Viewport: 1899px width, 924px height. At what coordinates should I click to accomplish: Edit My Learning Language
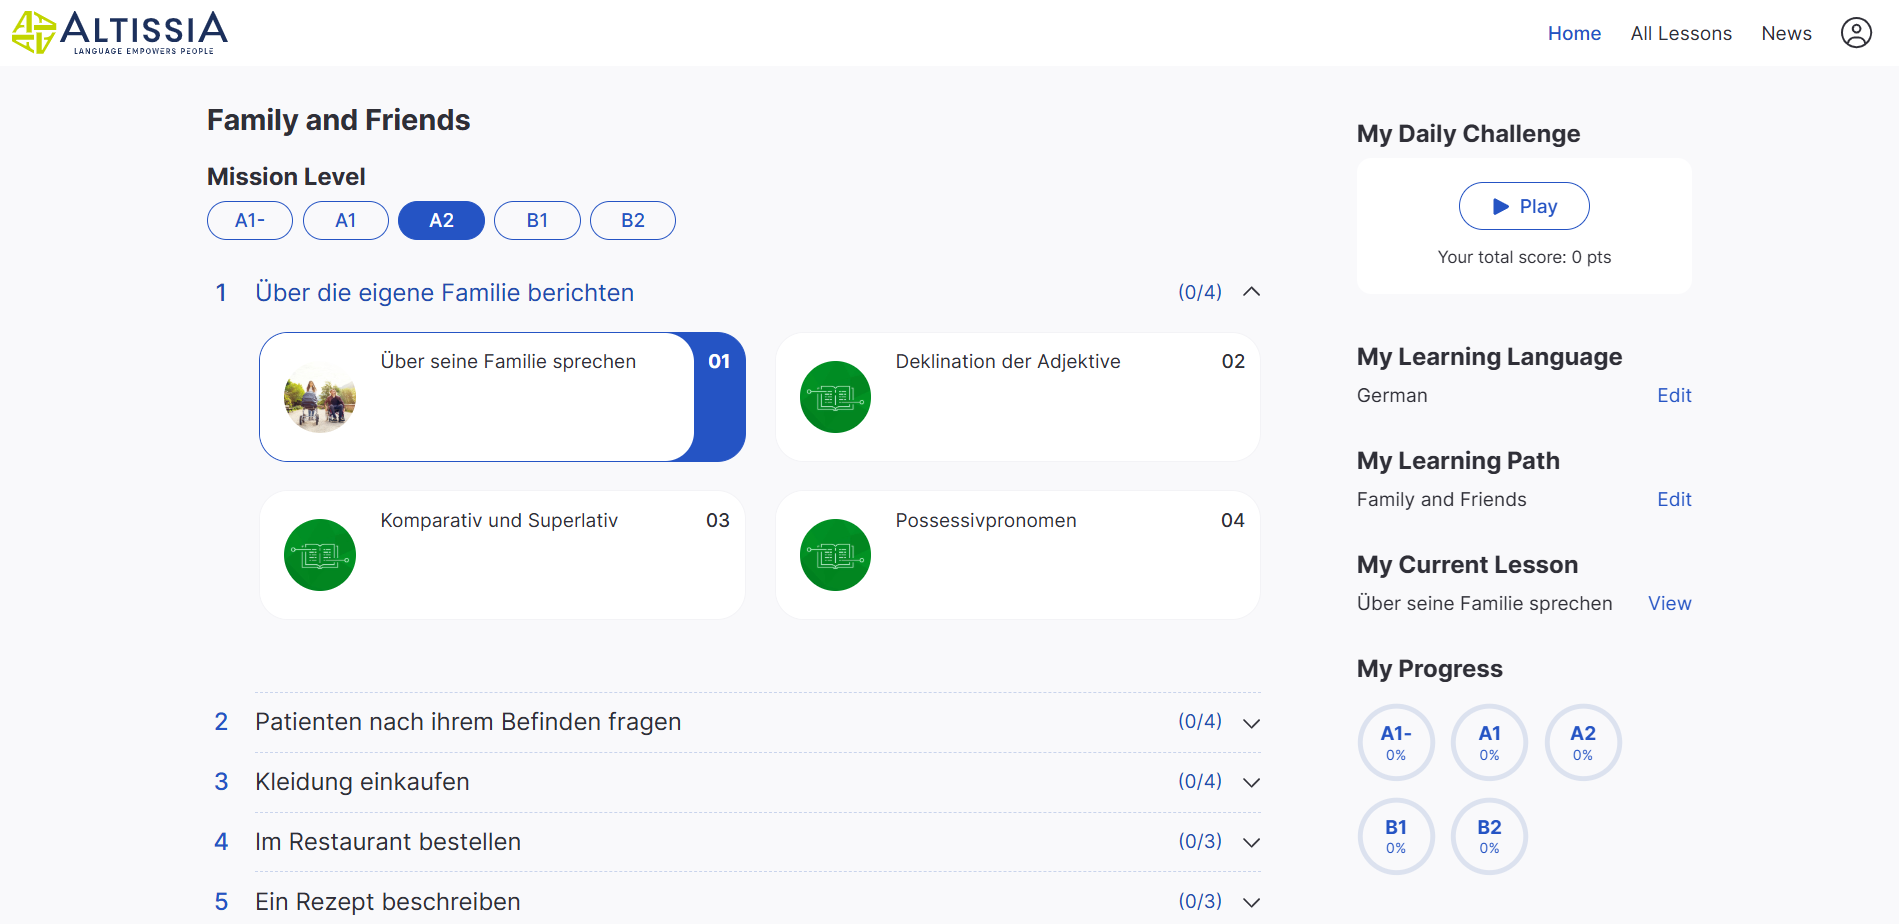[1674, 395]
